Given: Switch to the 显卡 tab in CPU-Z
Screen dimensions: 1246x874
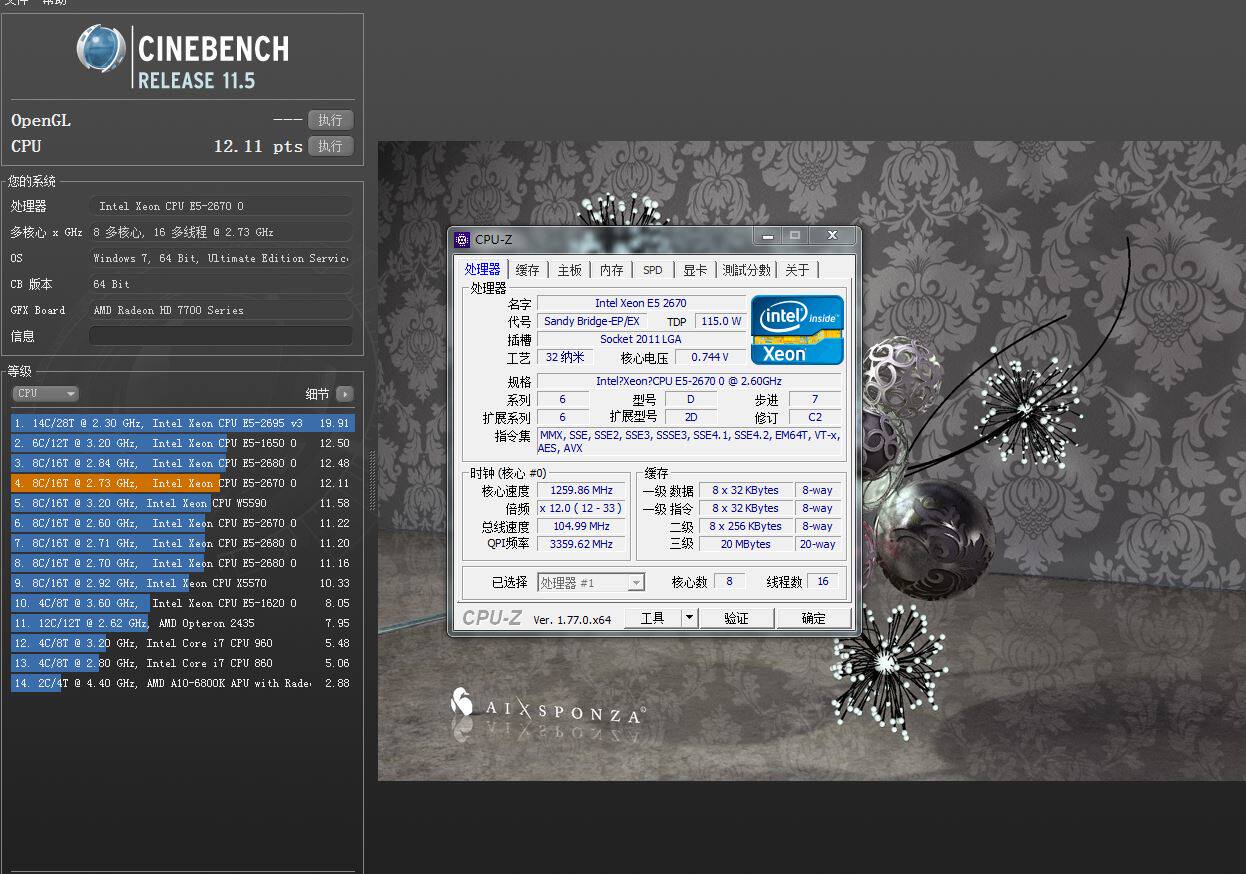Looking at the screenshot, I should click(695, 270).
